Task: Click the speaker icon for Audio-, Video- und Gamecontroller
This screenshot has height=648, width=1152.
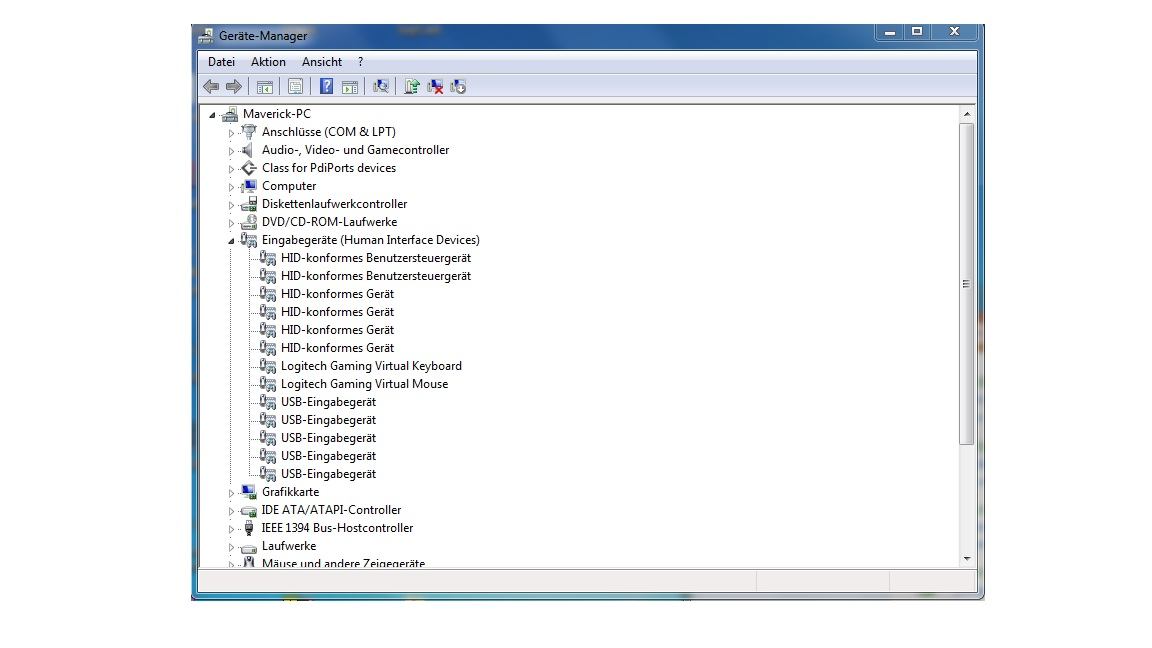Action: point(248,150)
